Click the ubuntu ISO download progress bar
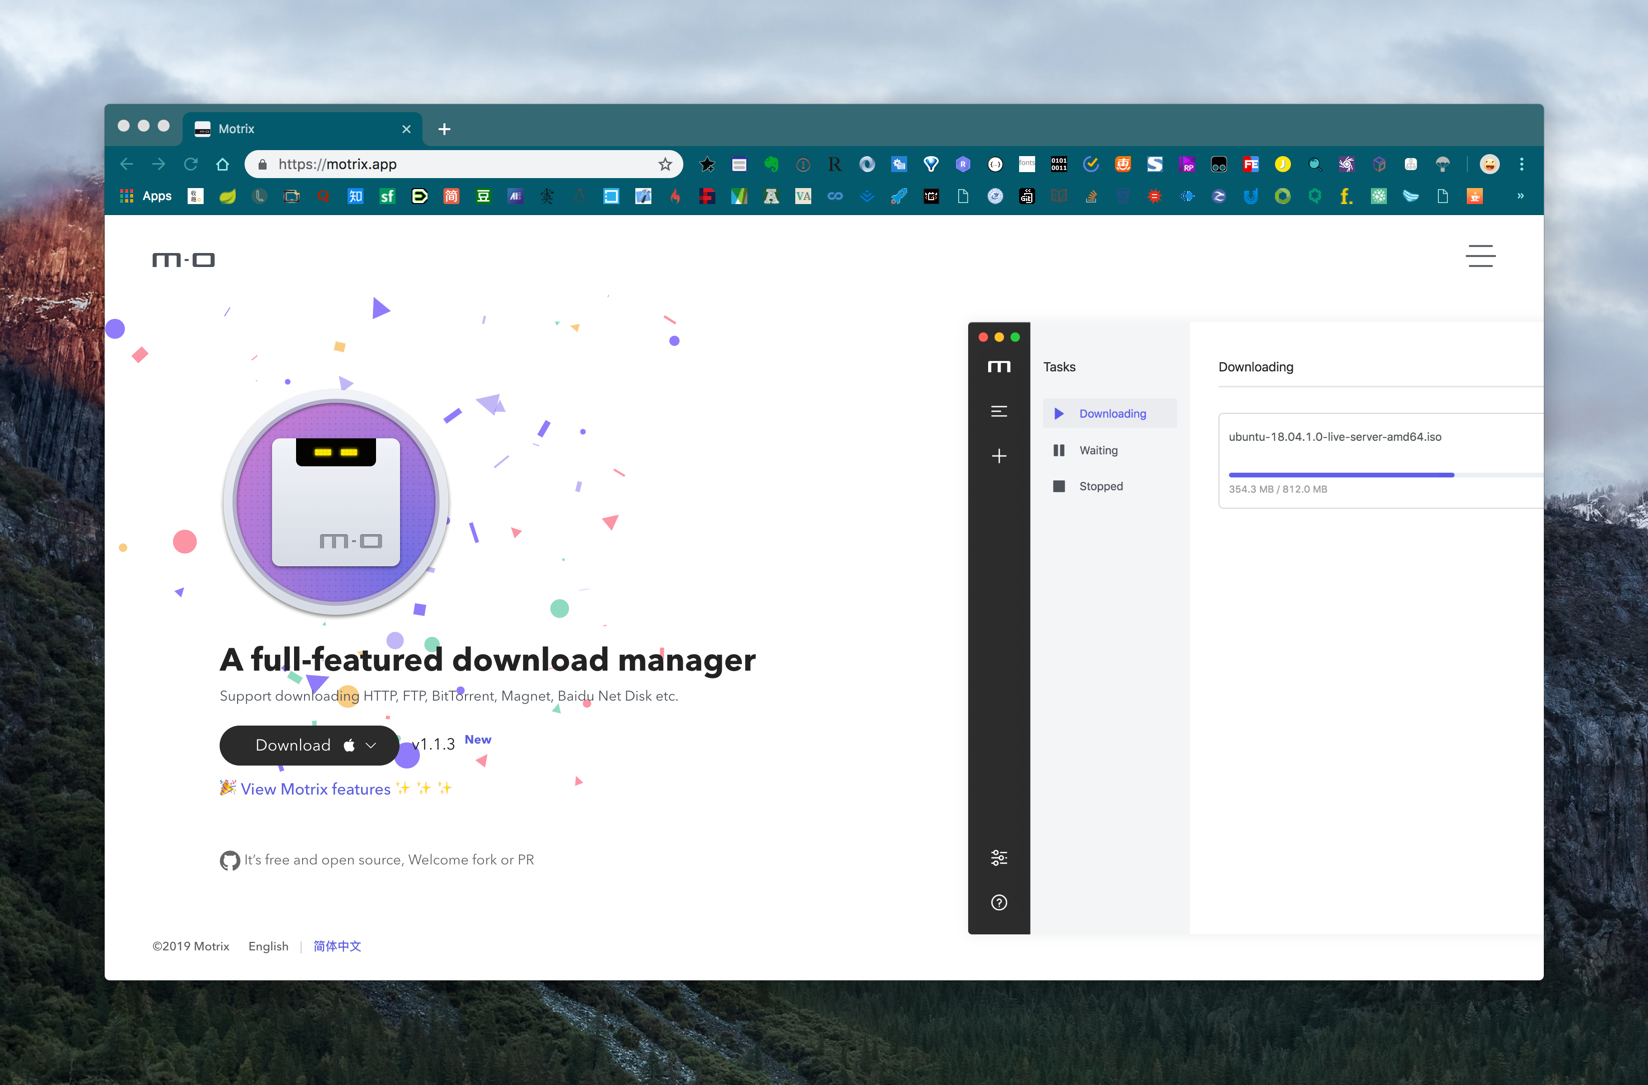 [x=1340, y=475]
